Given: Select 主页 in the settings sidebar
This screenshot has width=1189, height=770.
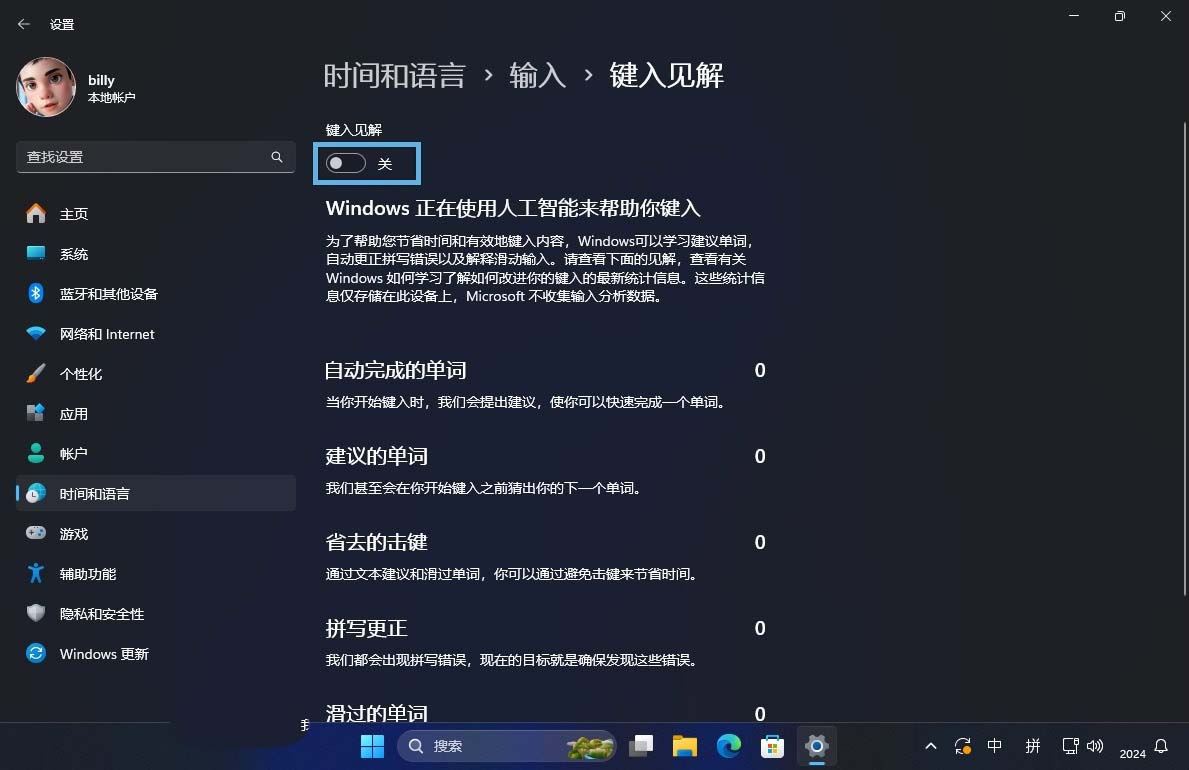Looking at the screenshot, I should [x=73, y=213].
